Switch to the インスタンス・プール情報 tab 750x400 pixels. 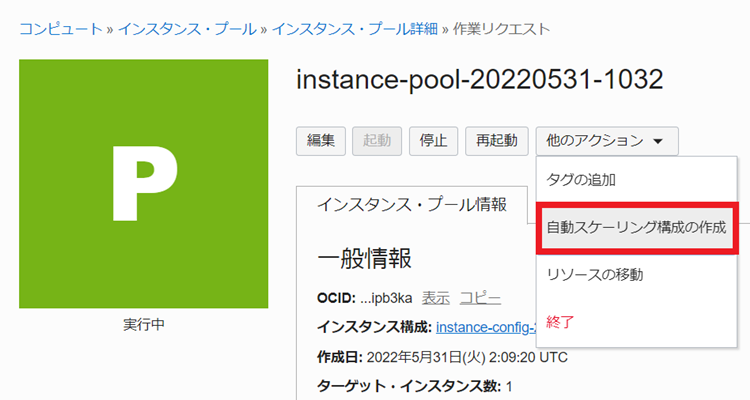(x=411, y=204)
